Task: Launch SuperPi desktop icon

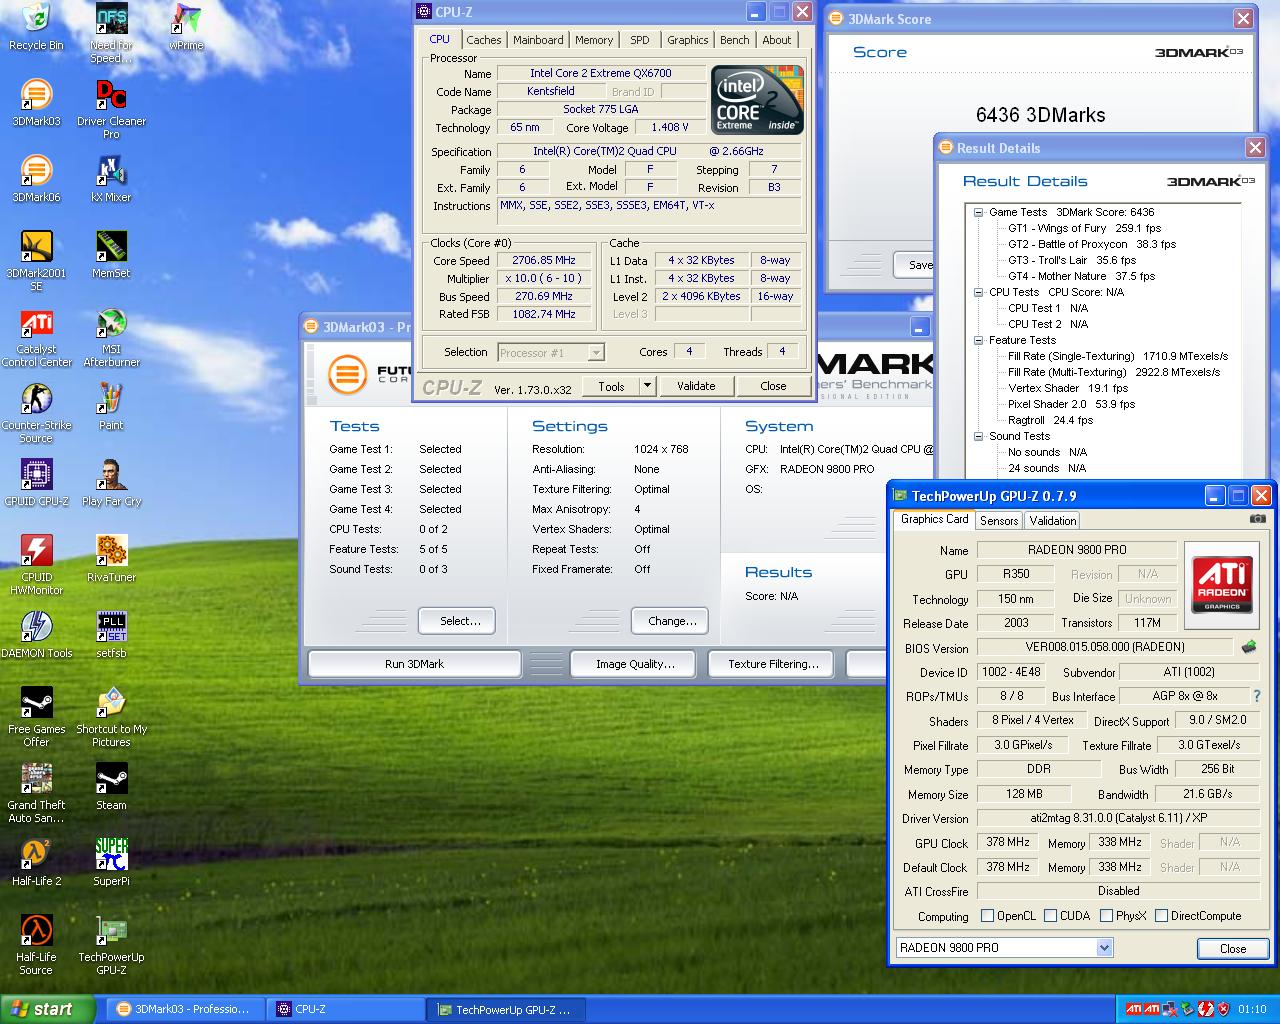Action: click(x=111, y=863)
